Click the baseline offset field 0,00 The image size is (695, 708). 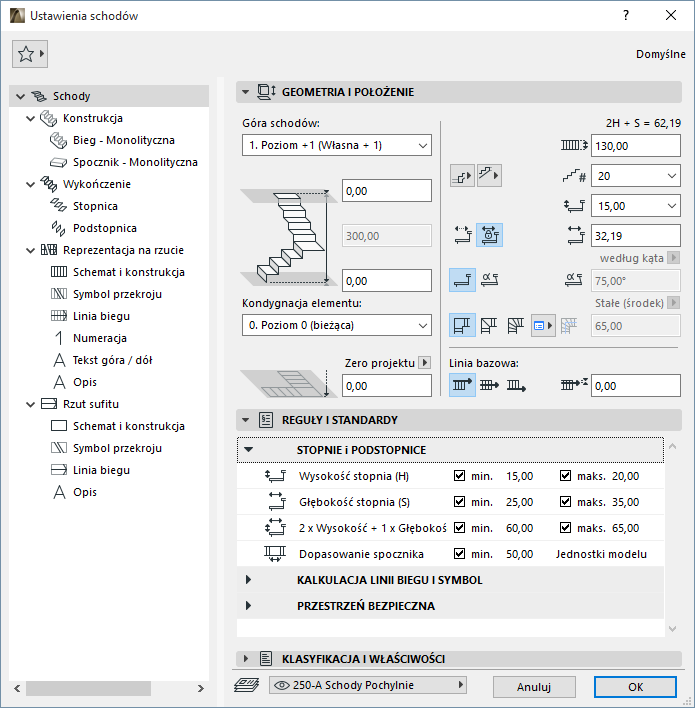tap(635, 386)
